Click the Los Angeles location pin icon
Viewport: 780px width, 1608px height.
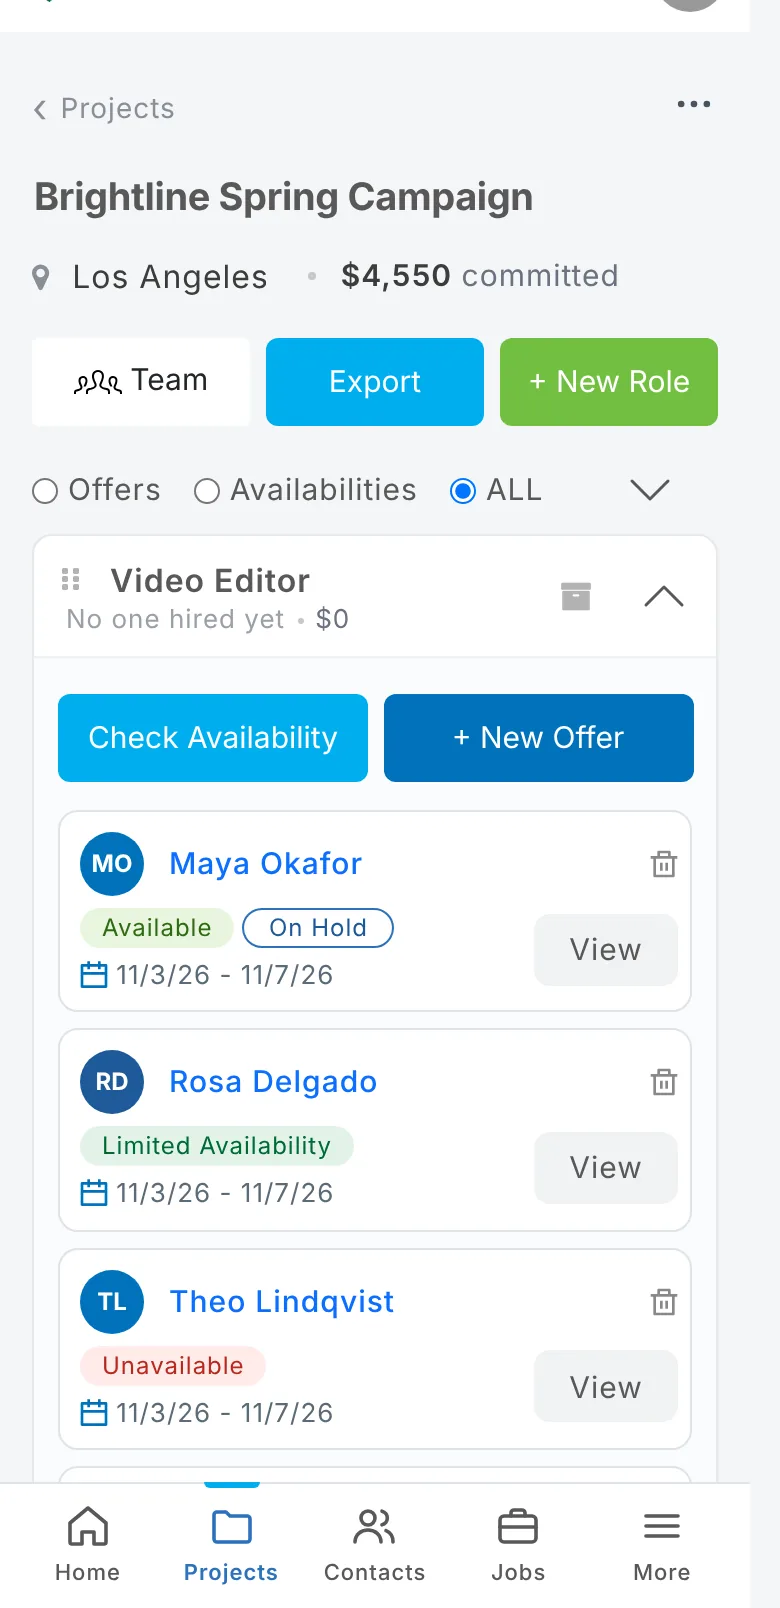(41, 277)
